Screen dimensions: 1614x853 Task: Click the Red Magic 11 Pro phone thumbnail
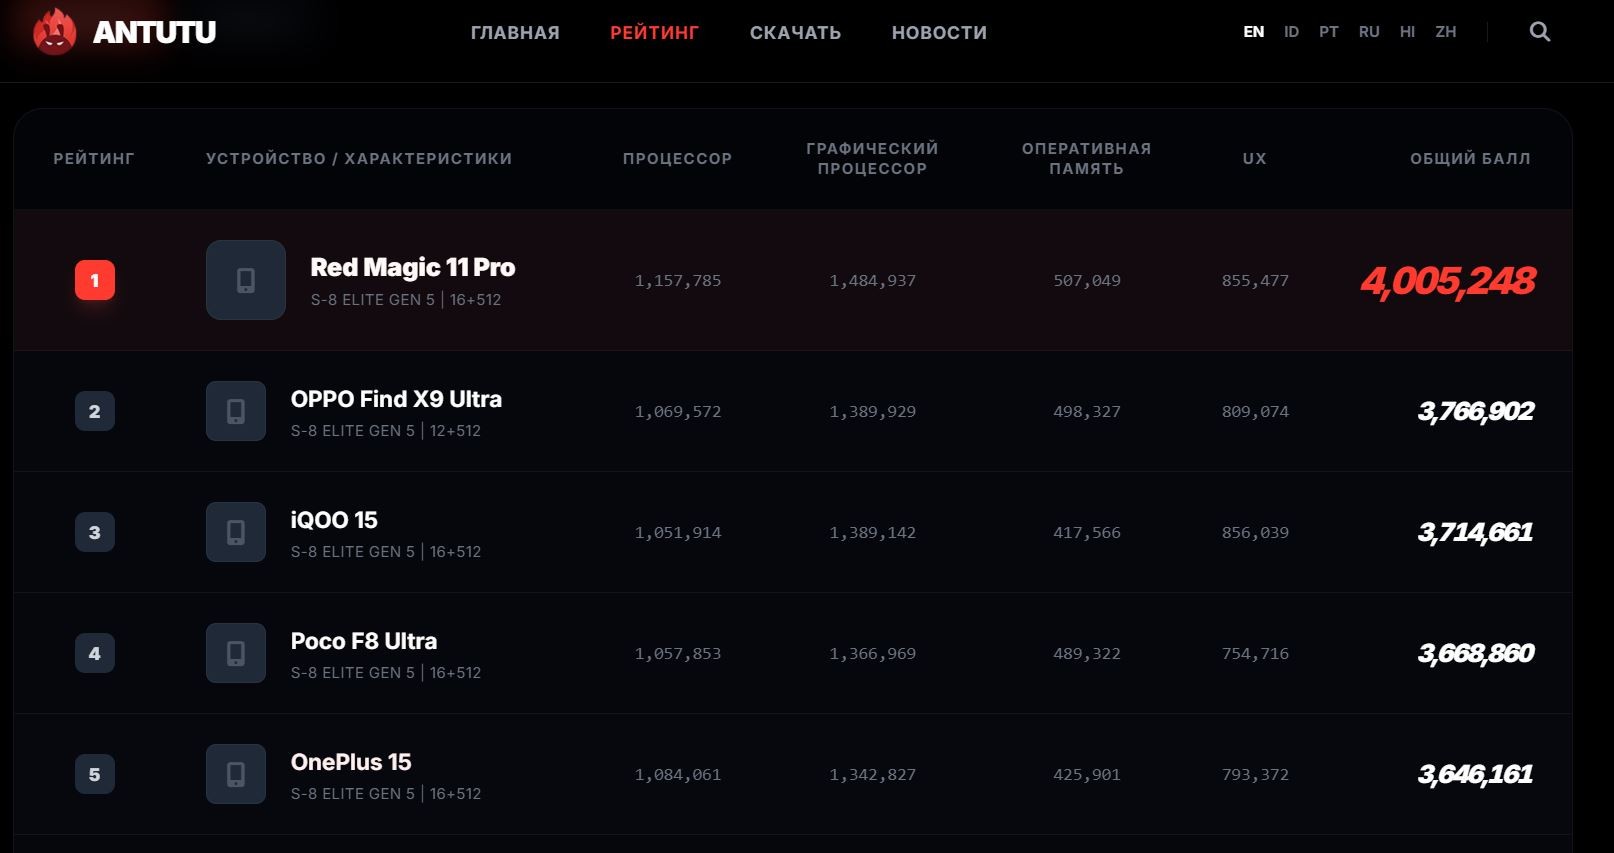pyautogui.click(x=246, y=280)
